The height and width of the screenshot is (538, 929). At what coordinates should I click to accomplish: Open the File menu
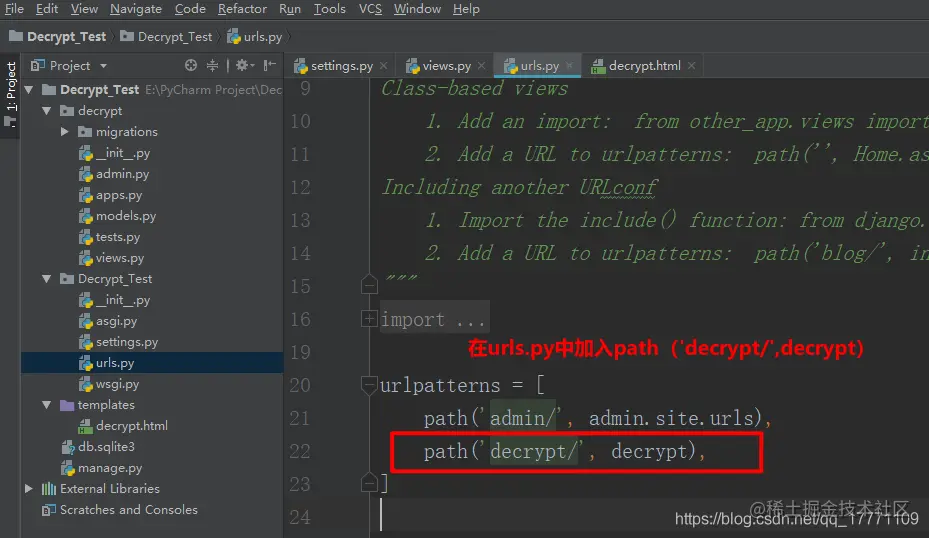tap(14, 9)
